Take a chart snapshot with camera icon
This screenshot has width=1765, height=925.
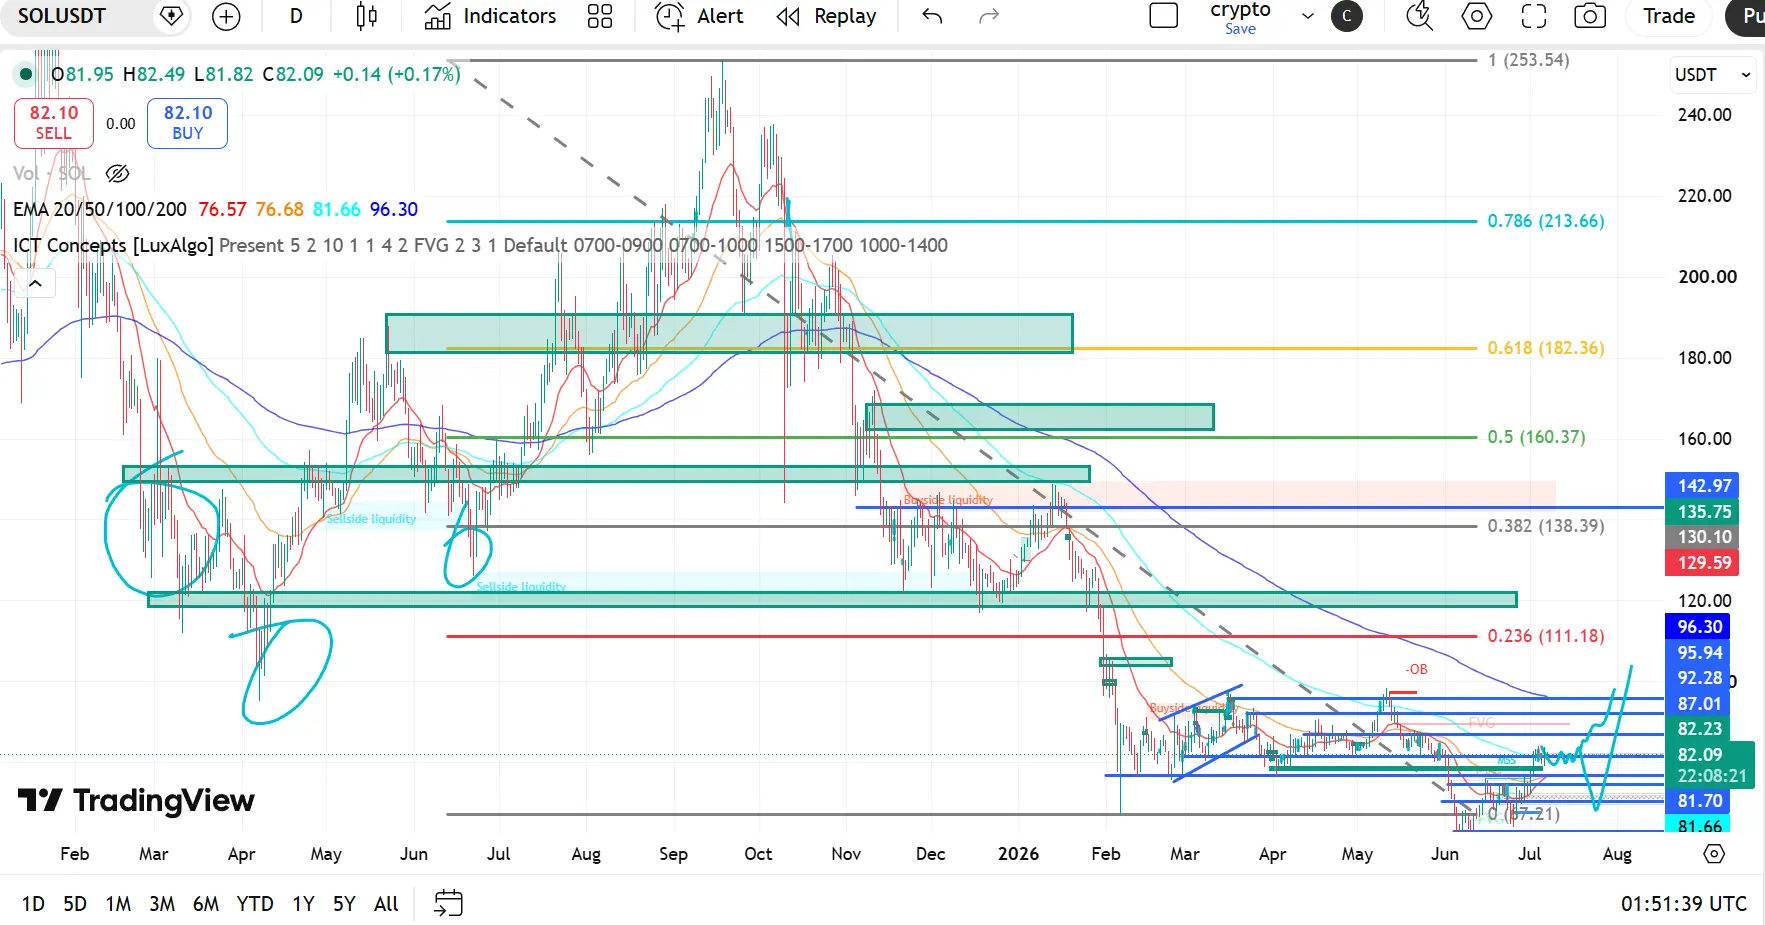(1590, 16)
